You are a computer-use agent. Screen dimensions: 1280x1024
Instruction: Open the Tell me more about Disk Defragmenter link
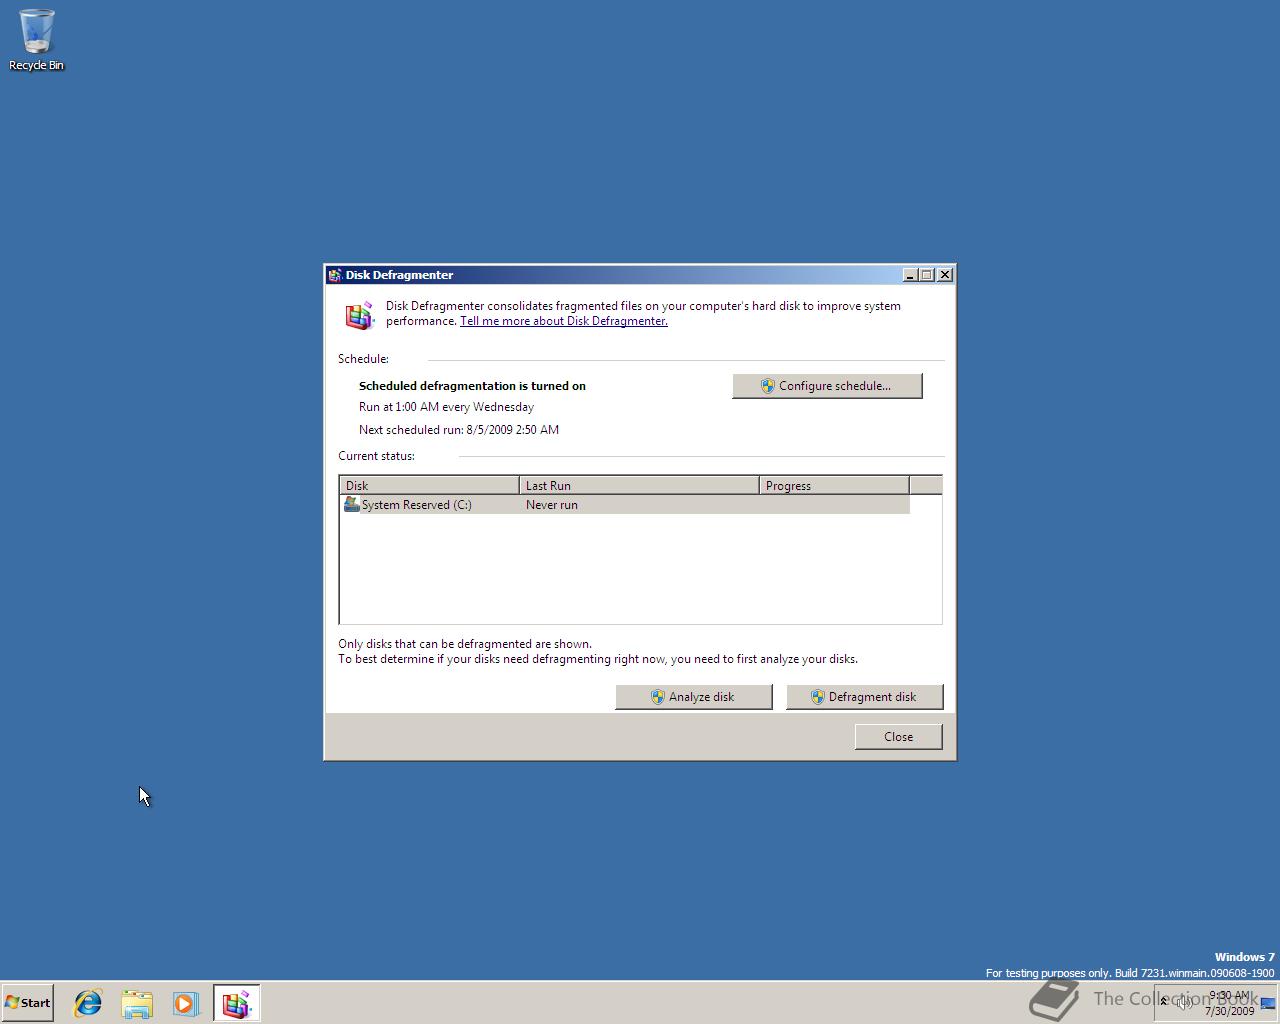tap(563, 321)
